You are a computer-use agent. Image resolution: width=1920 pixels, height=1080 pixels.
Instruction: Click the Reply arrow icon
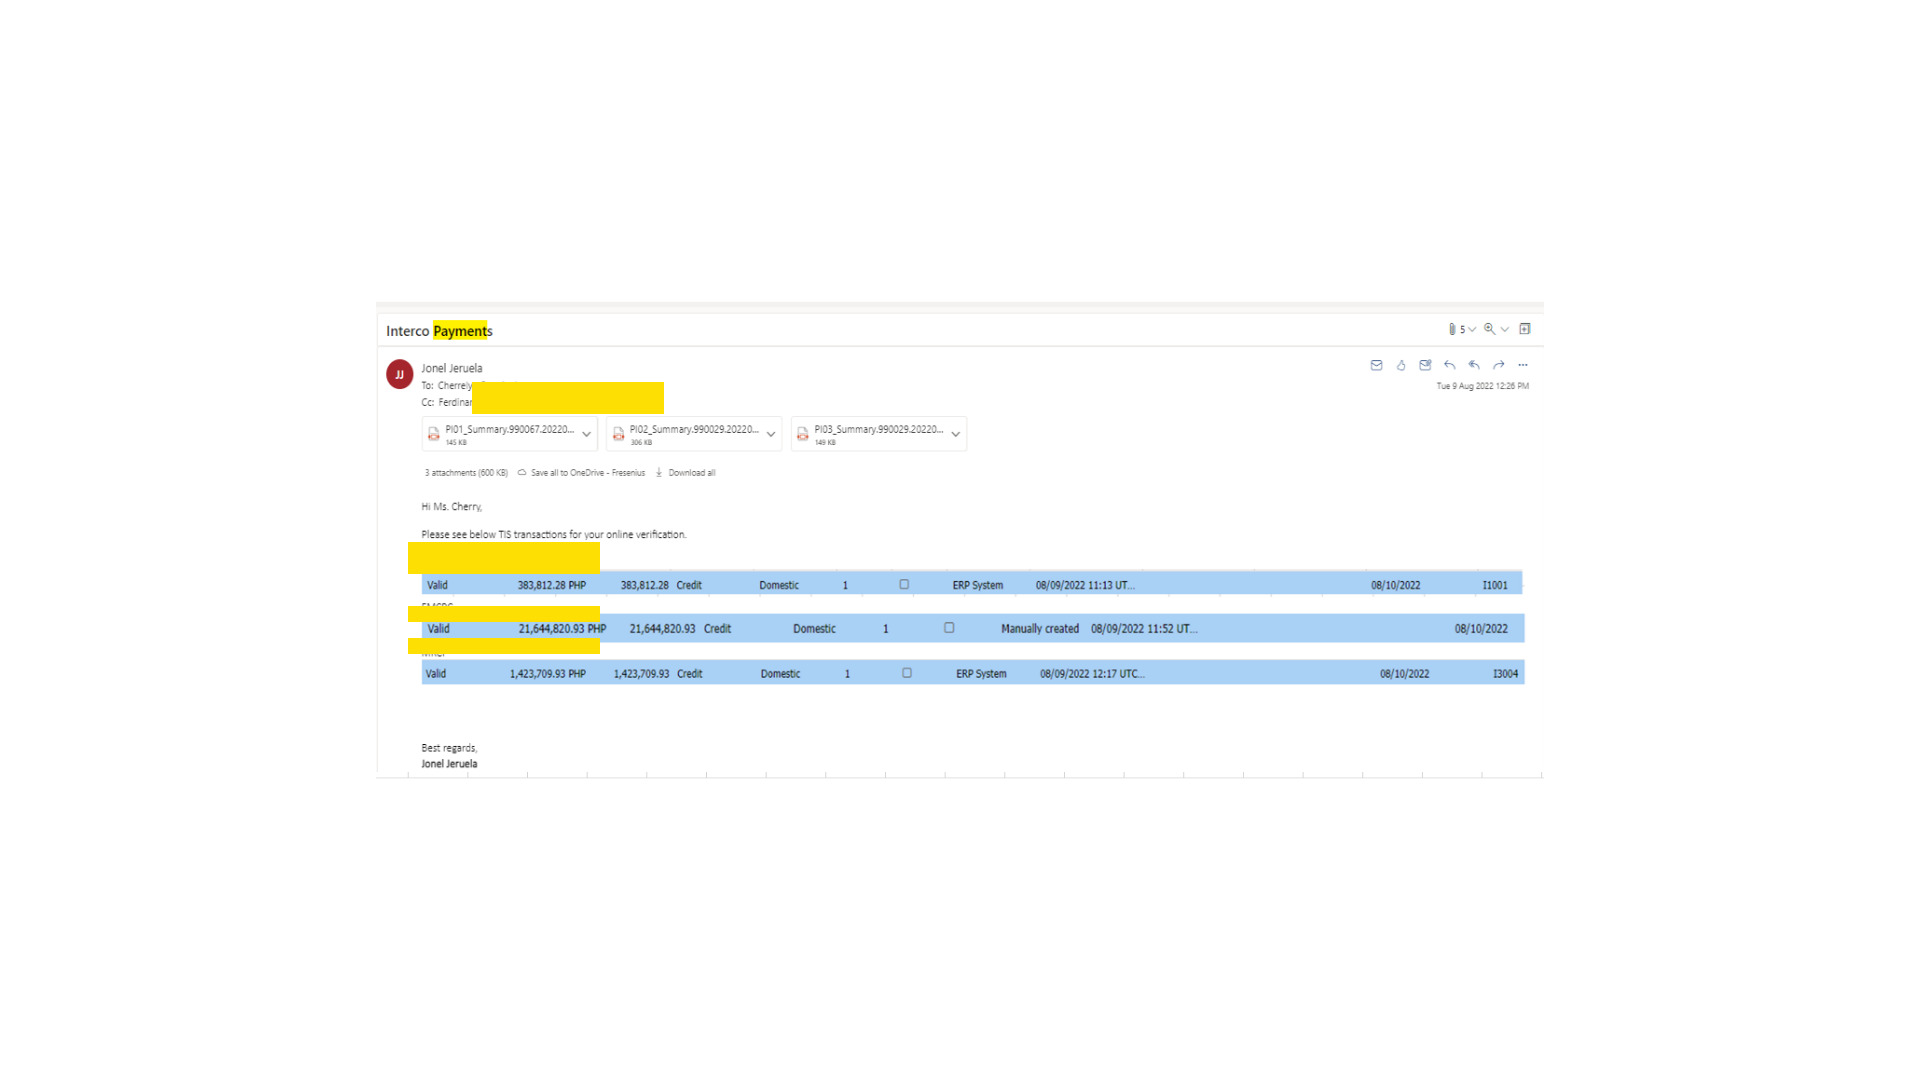pyautogui.click(x=1449, y=365)
